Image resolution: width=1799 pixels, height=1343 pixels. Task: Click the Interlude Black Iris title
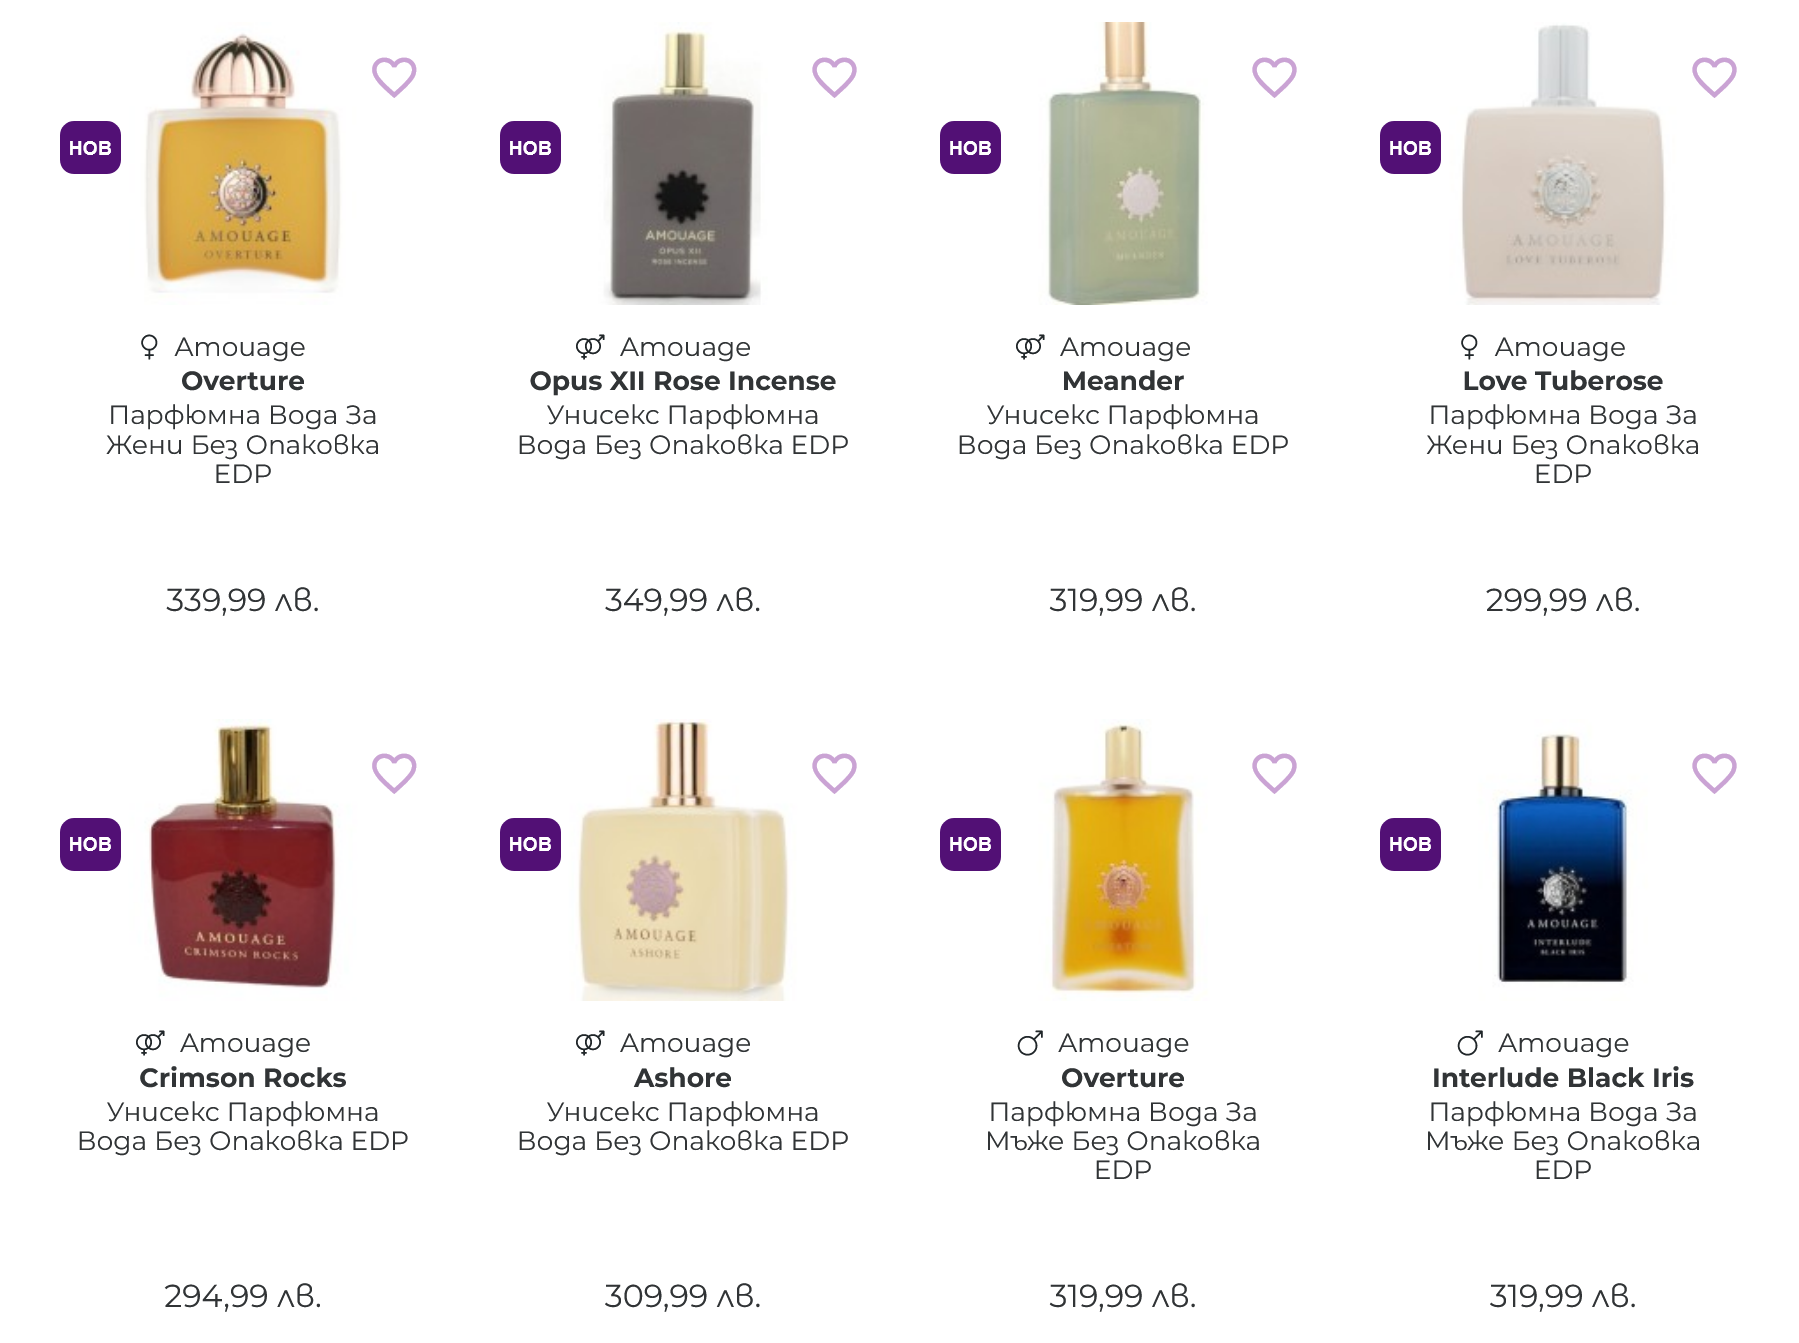coord(1562,1078)
